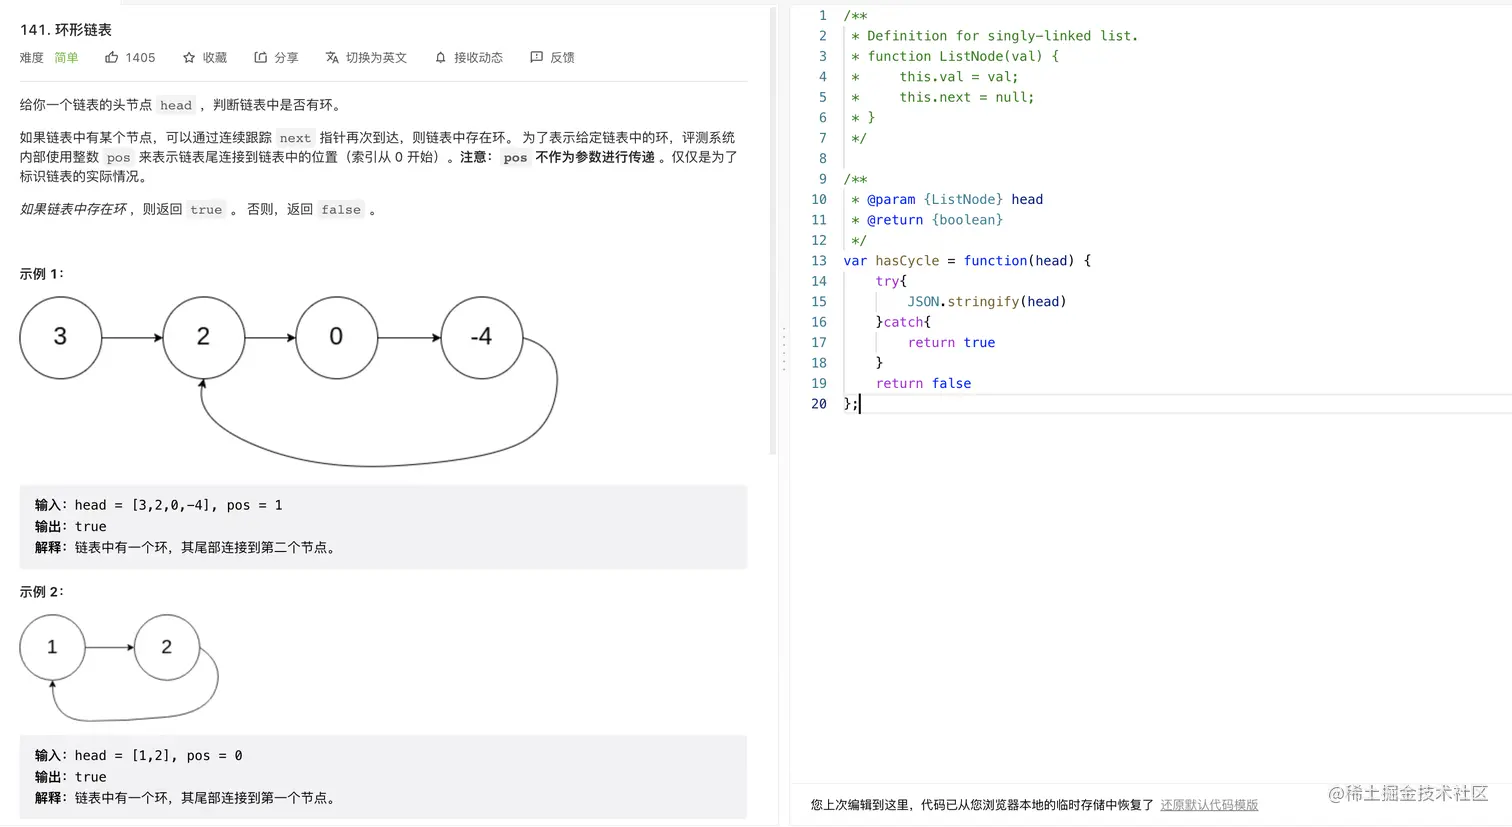The image size is (1512, 827).
Task: Click 接收动态 to subscribe to updates
Action: tap(478, 58)
